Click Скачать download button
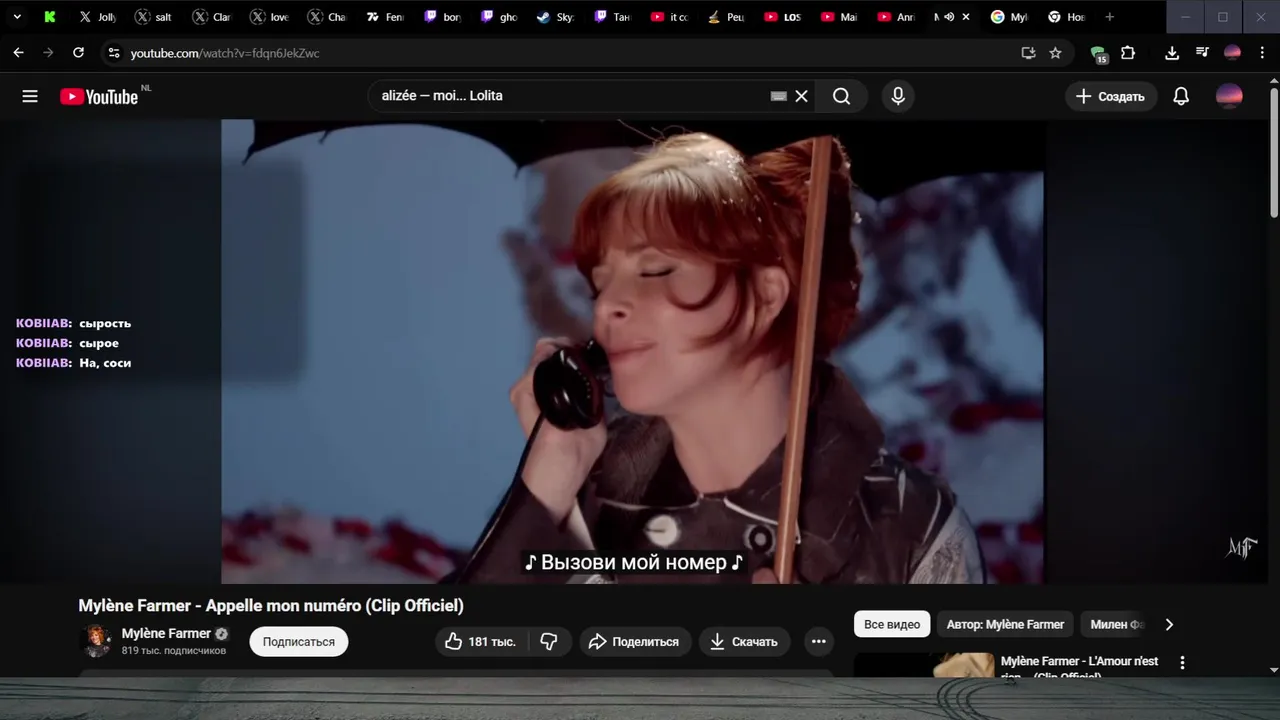Image resolution: width=1280 pixels, height=720 pixels. (744, 642)
